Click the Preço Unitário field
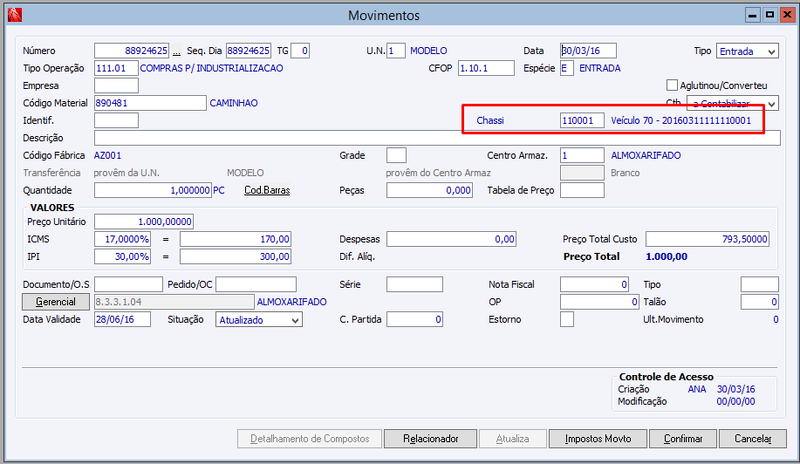The height and width of the screenshot is (464, 800). pyautogui.click(x=144, y=222)
